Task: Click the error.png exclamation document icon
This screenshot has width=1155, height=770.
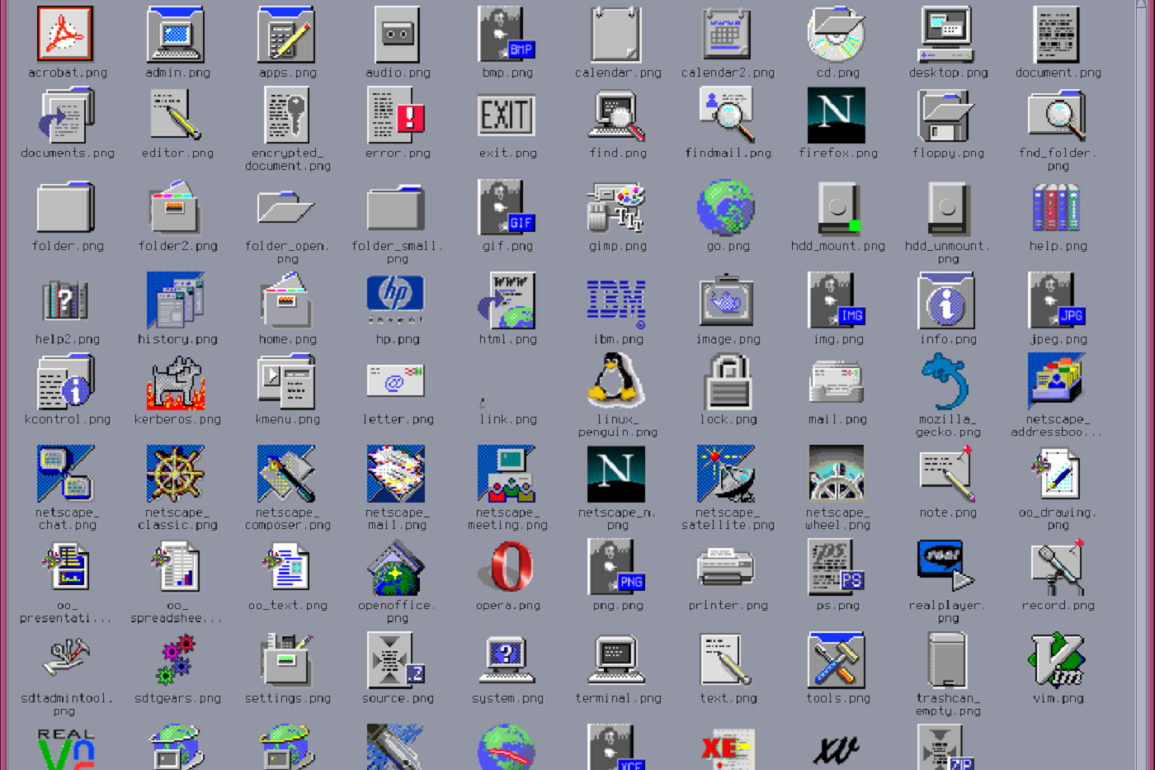Action: (x=396, y=116)
